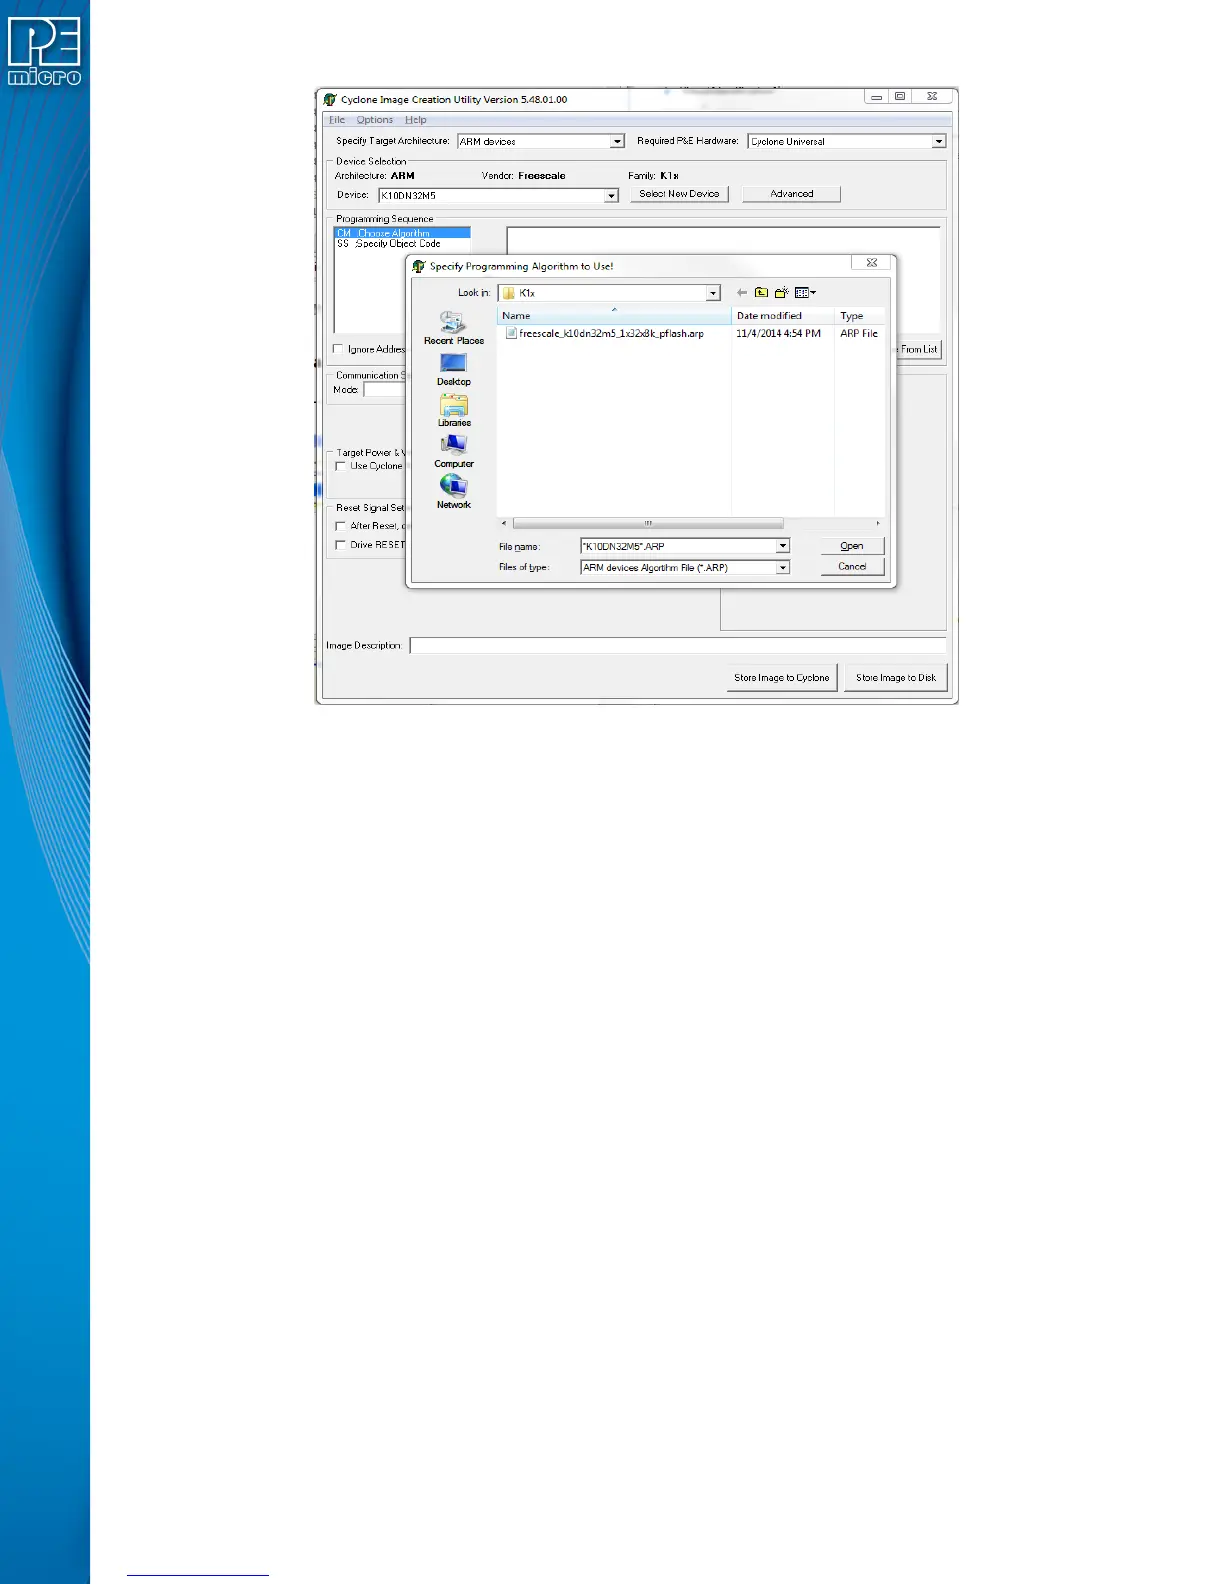Click the Up One Level folder icon
This screenshot has height=1584, width=1224.
(x=762, y=293)
